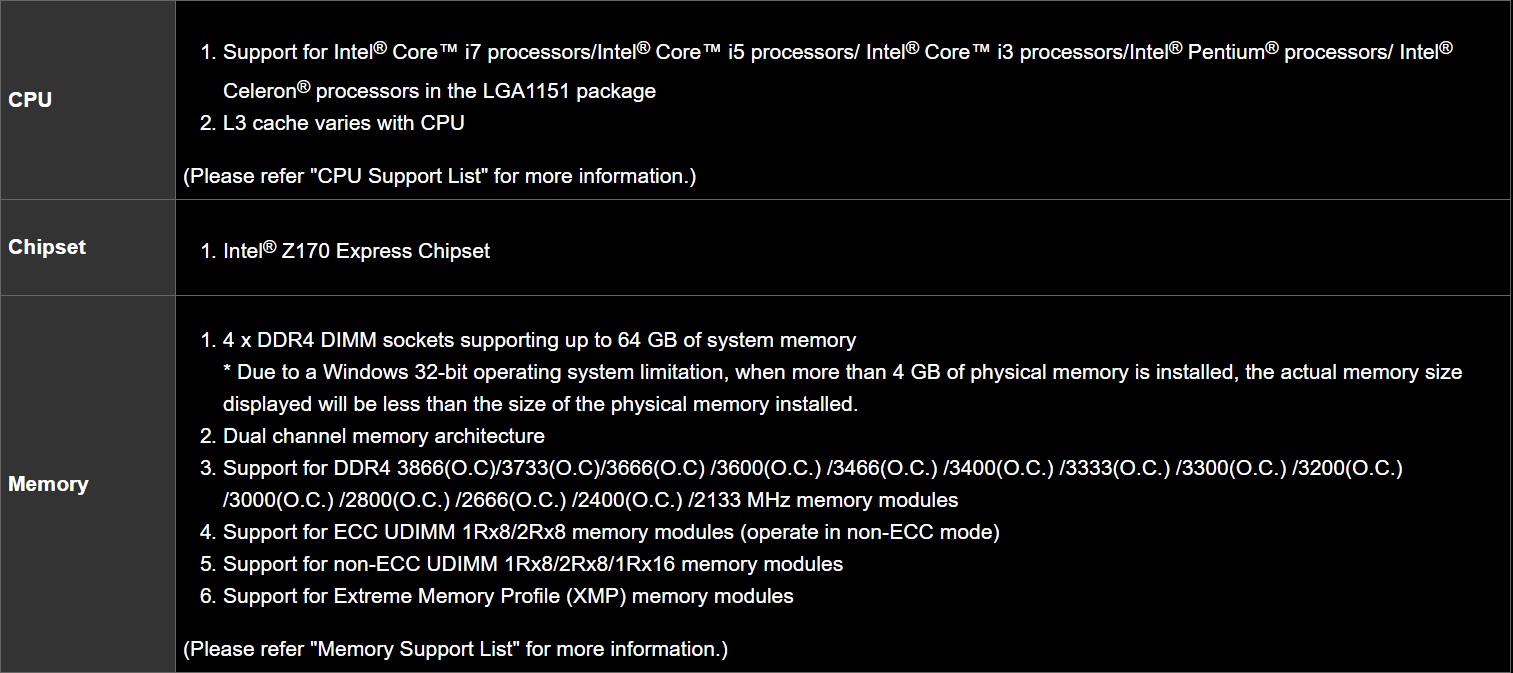
Task: Click the DDR4 3866(O.C) speed list line
Action: pyautogui.click(x=813, y=468)
